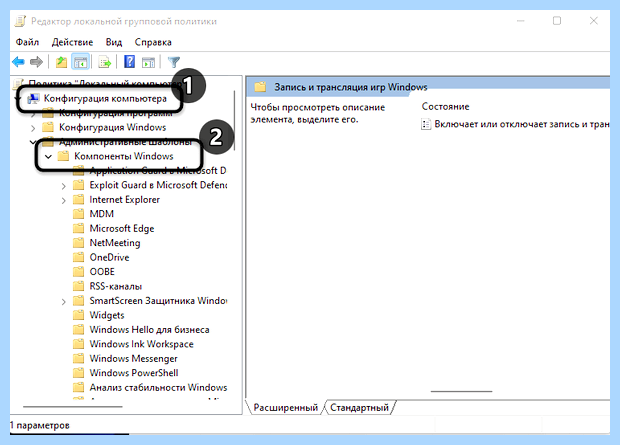Click the folder icon beside MDM
The height and width of the screenshot is (445, 620).
click(x=79, y=214)
